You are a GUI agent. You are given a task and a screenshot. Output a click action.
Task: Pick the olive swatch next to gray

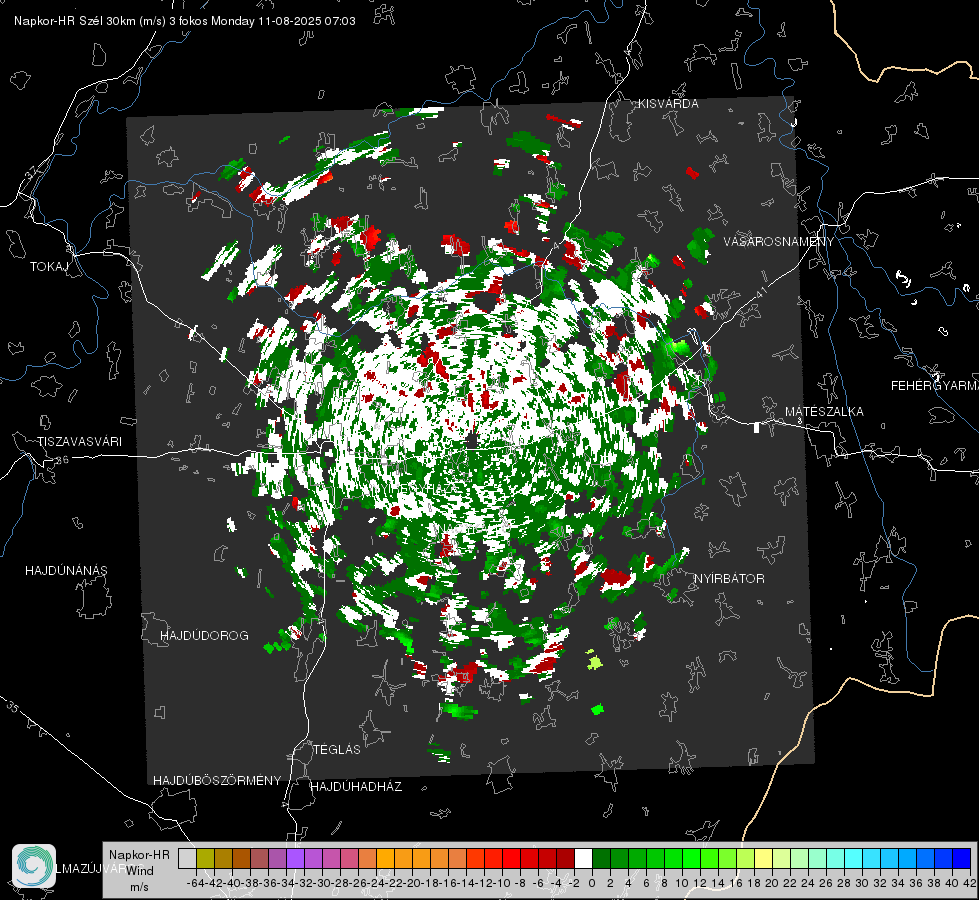[205, 858]
